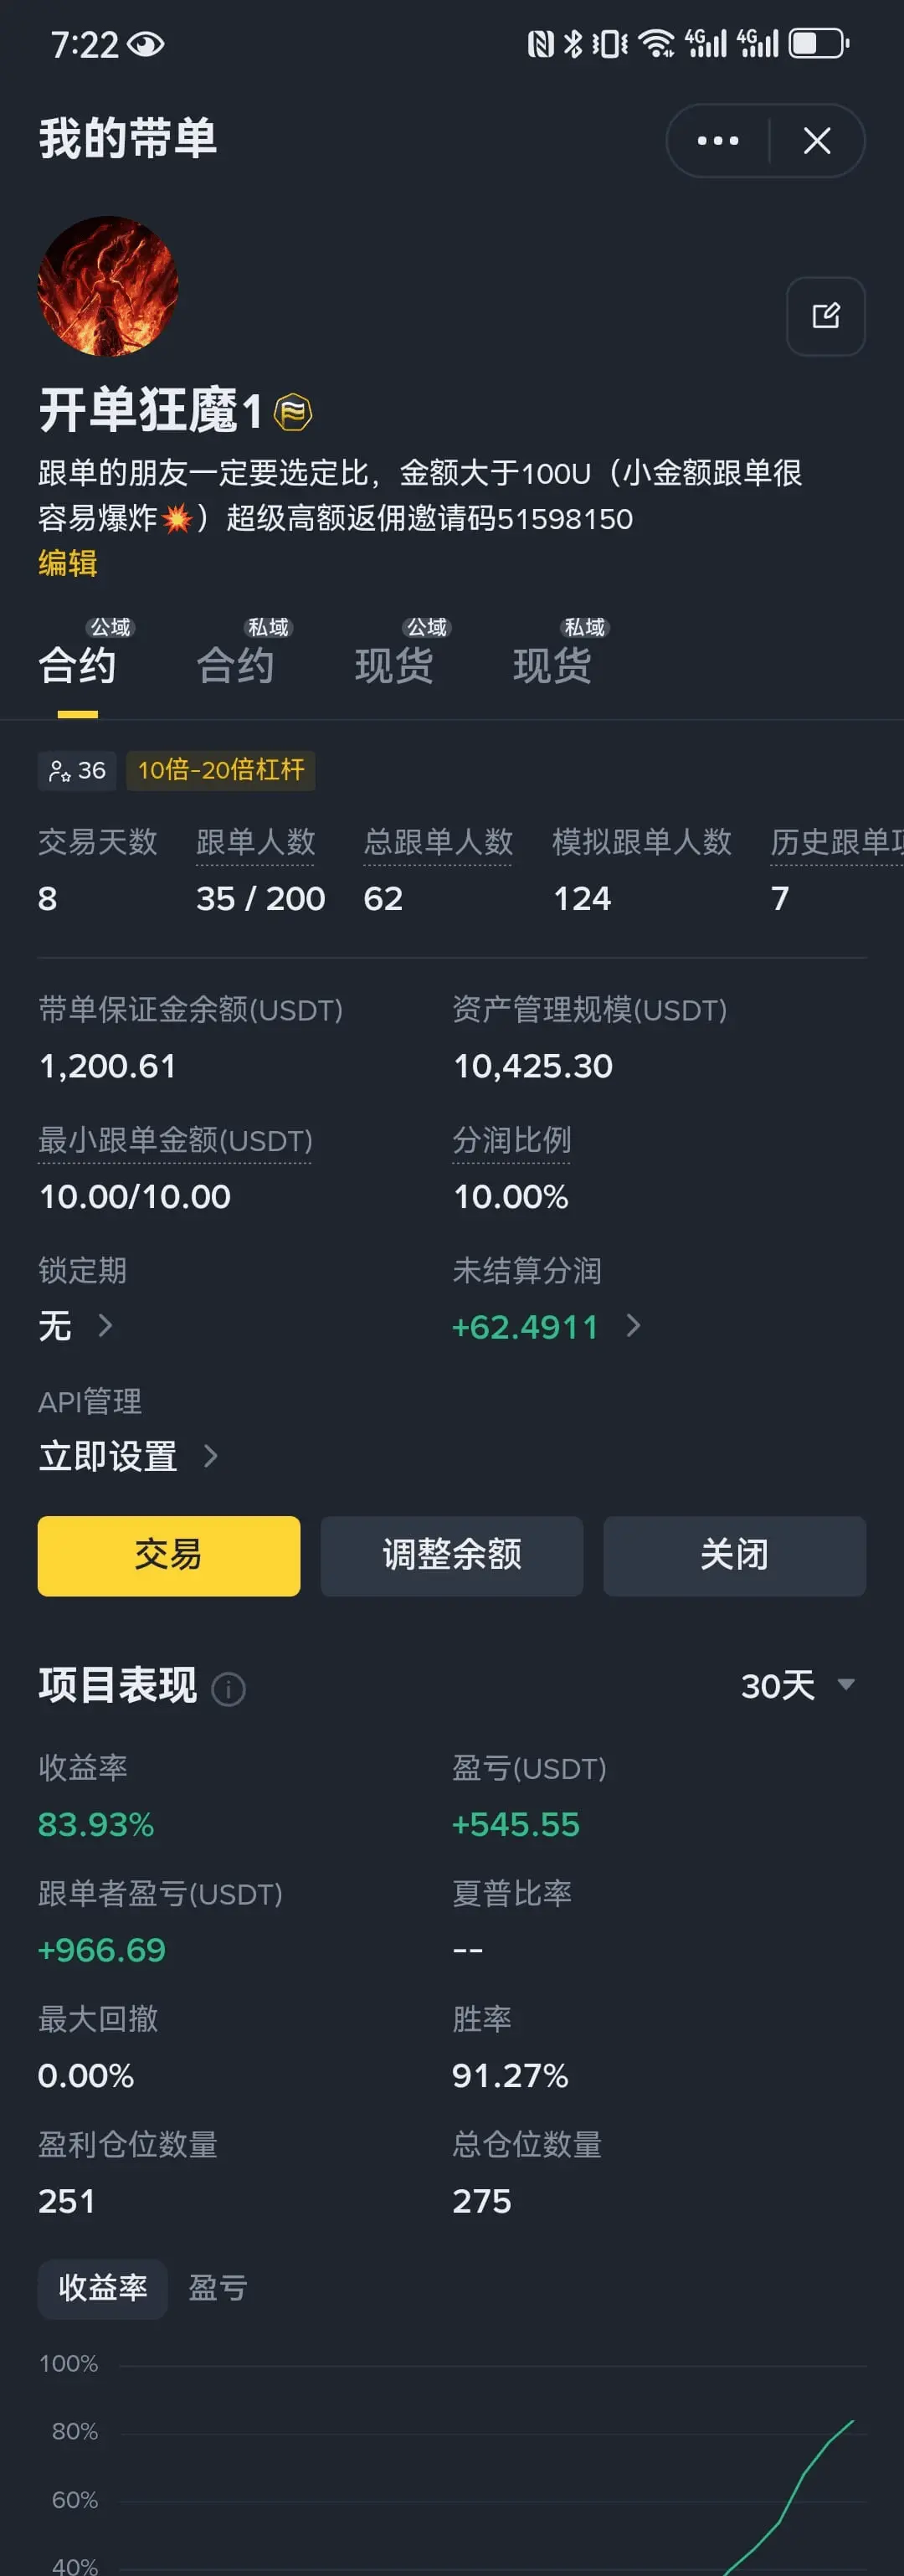Open 未结算分润 +62.4911 details arrow
Screen dimensions: 904x2576
(633, 1325)
